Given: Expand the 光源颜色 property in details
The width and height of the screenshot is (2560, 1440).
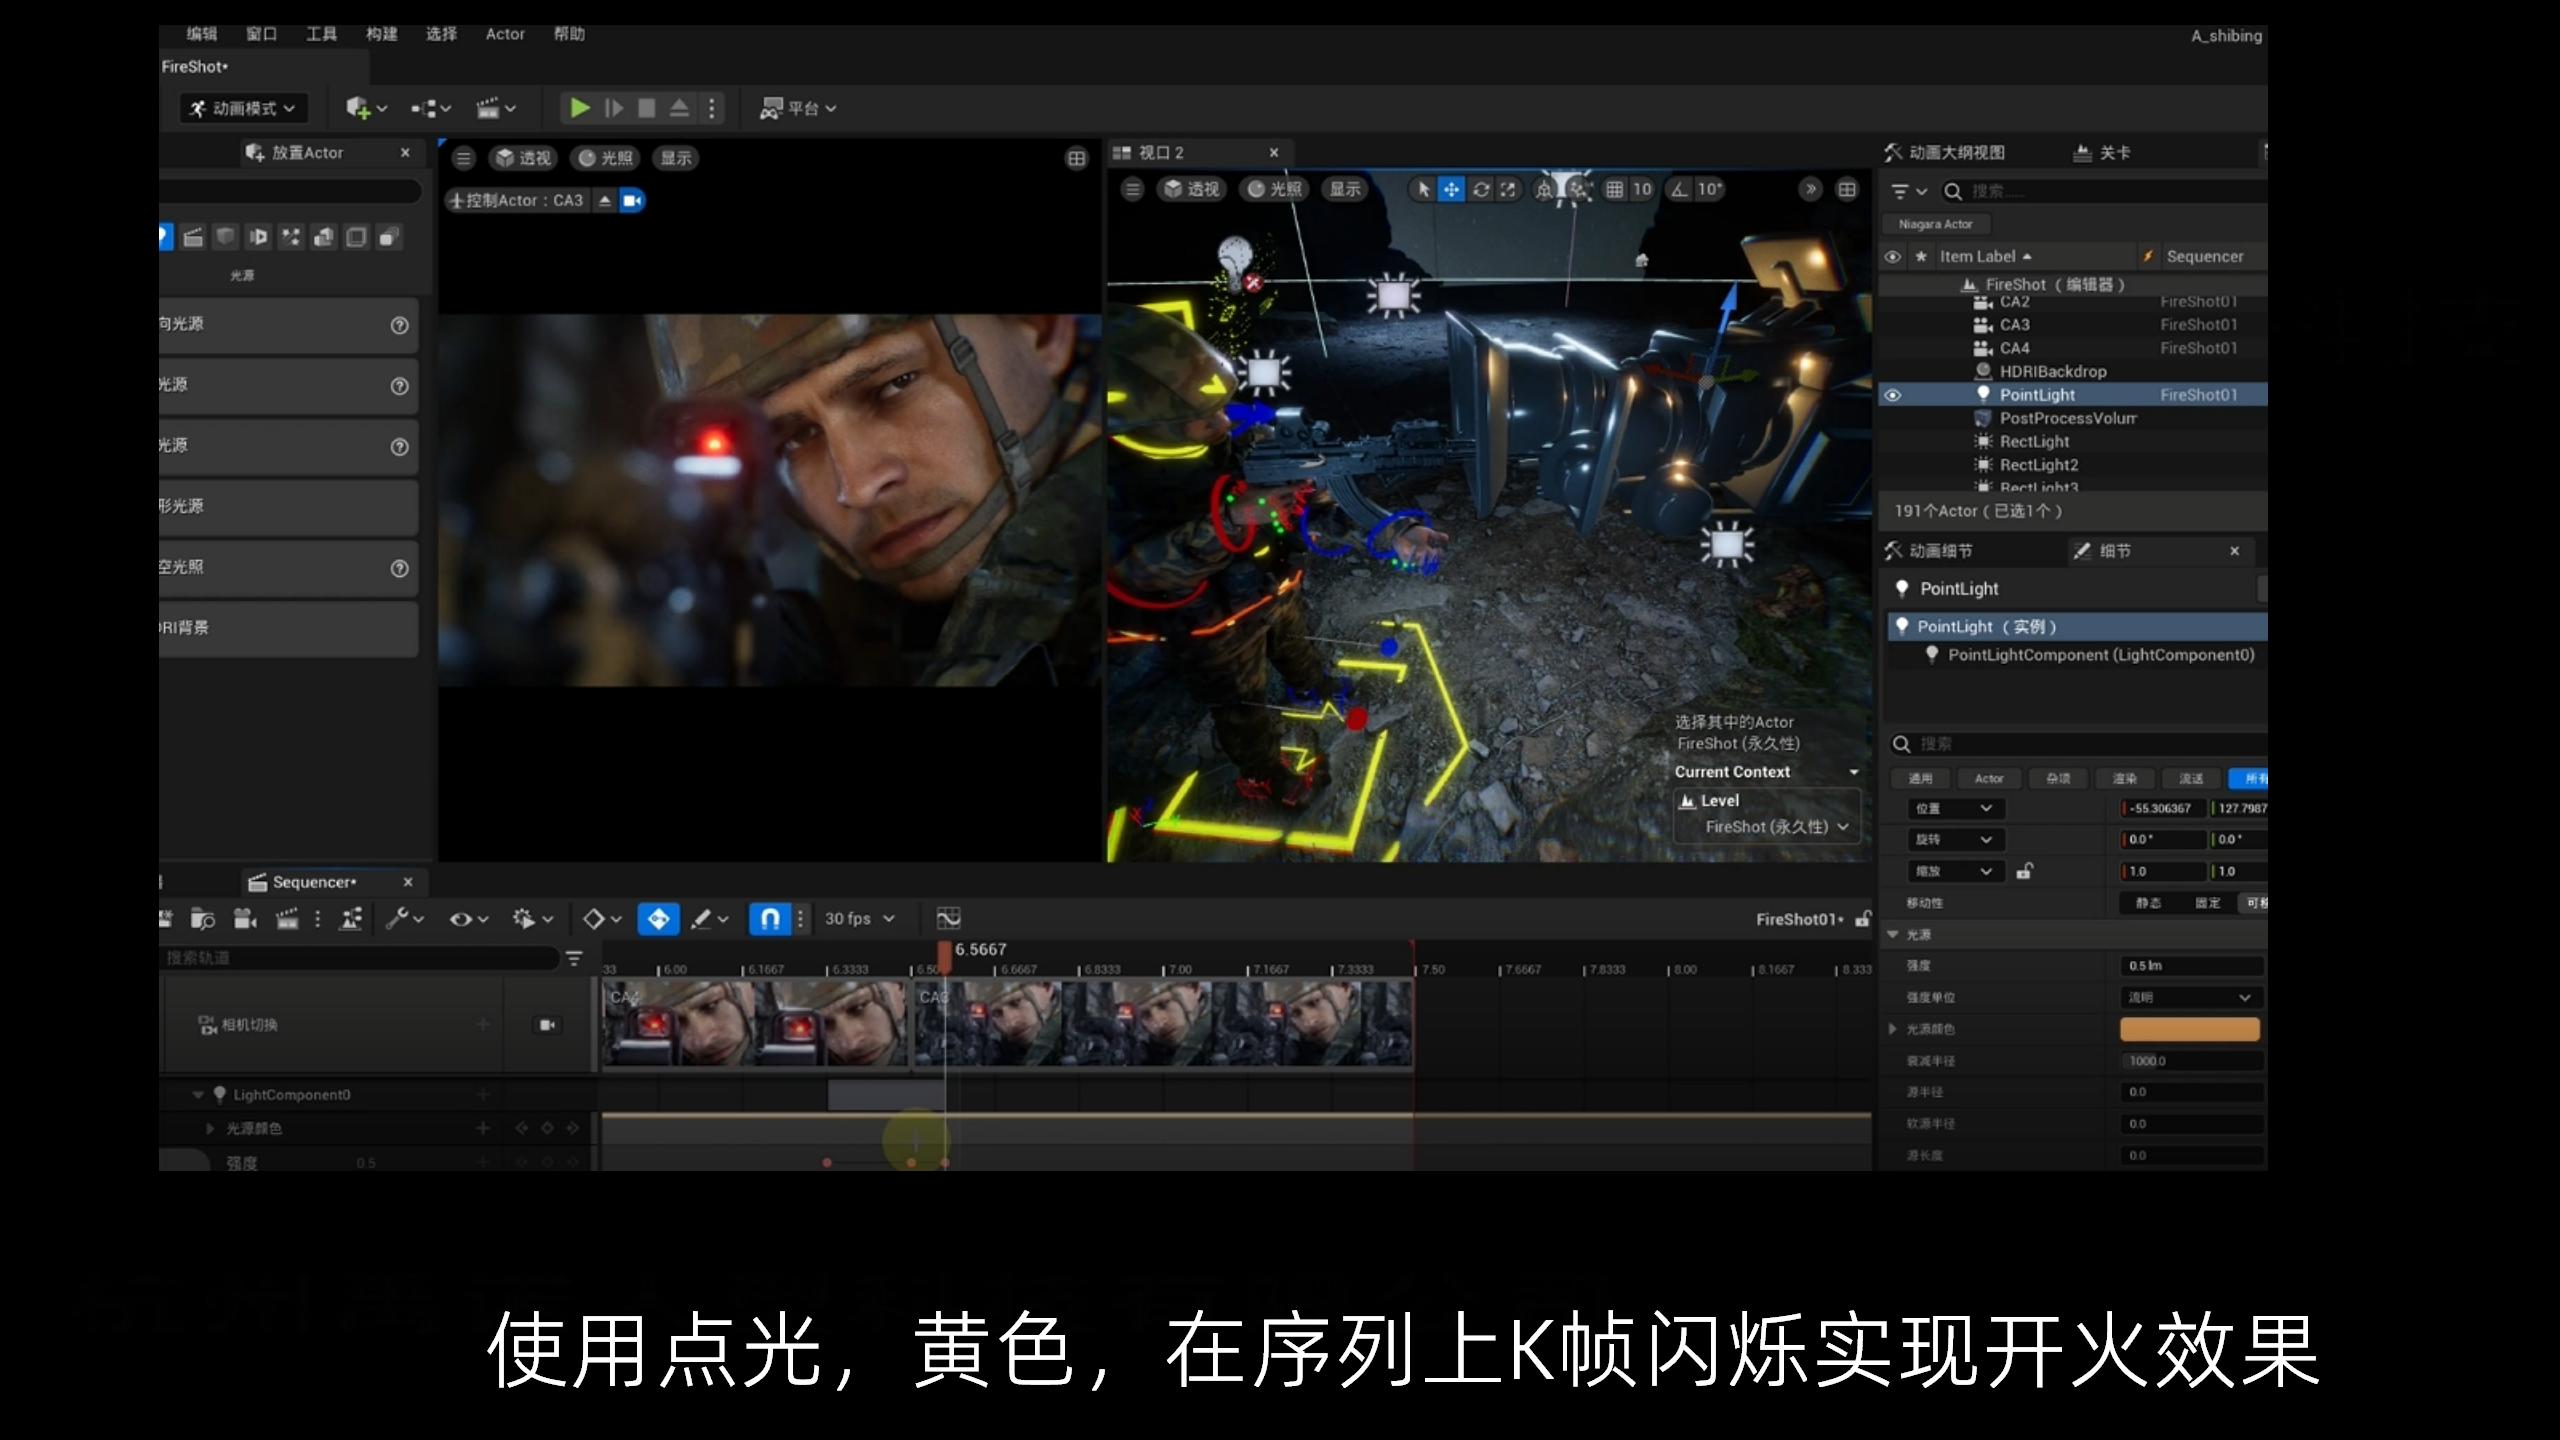Looking at the screenshot, I should (1892, 1029).
